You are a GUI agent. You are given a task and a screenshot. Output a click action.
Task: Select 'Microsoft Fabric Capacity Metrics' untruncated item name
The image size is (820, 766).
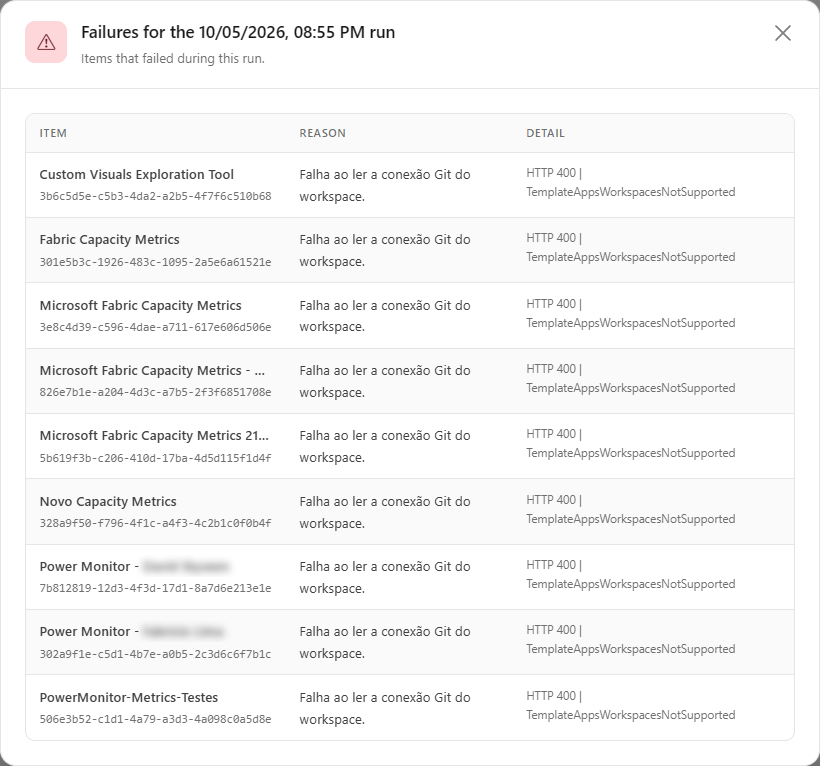click(140, 305)
